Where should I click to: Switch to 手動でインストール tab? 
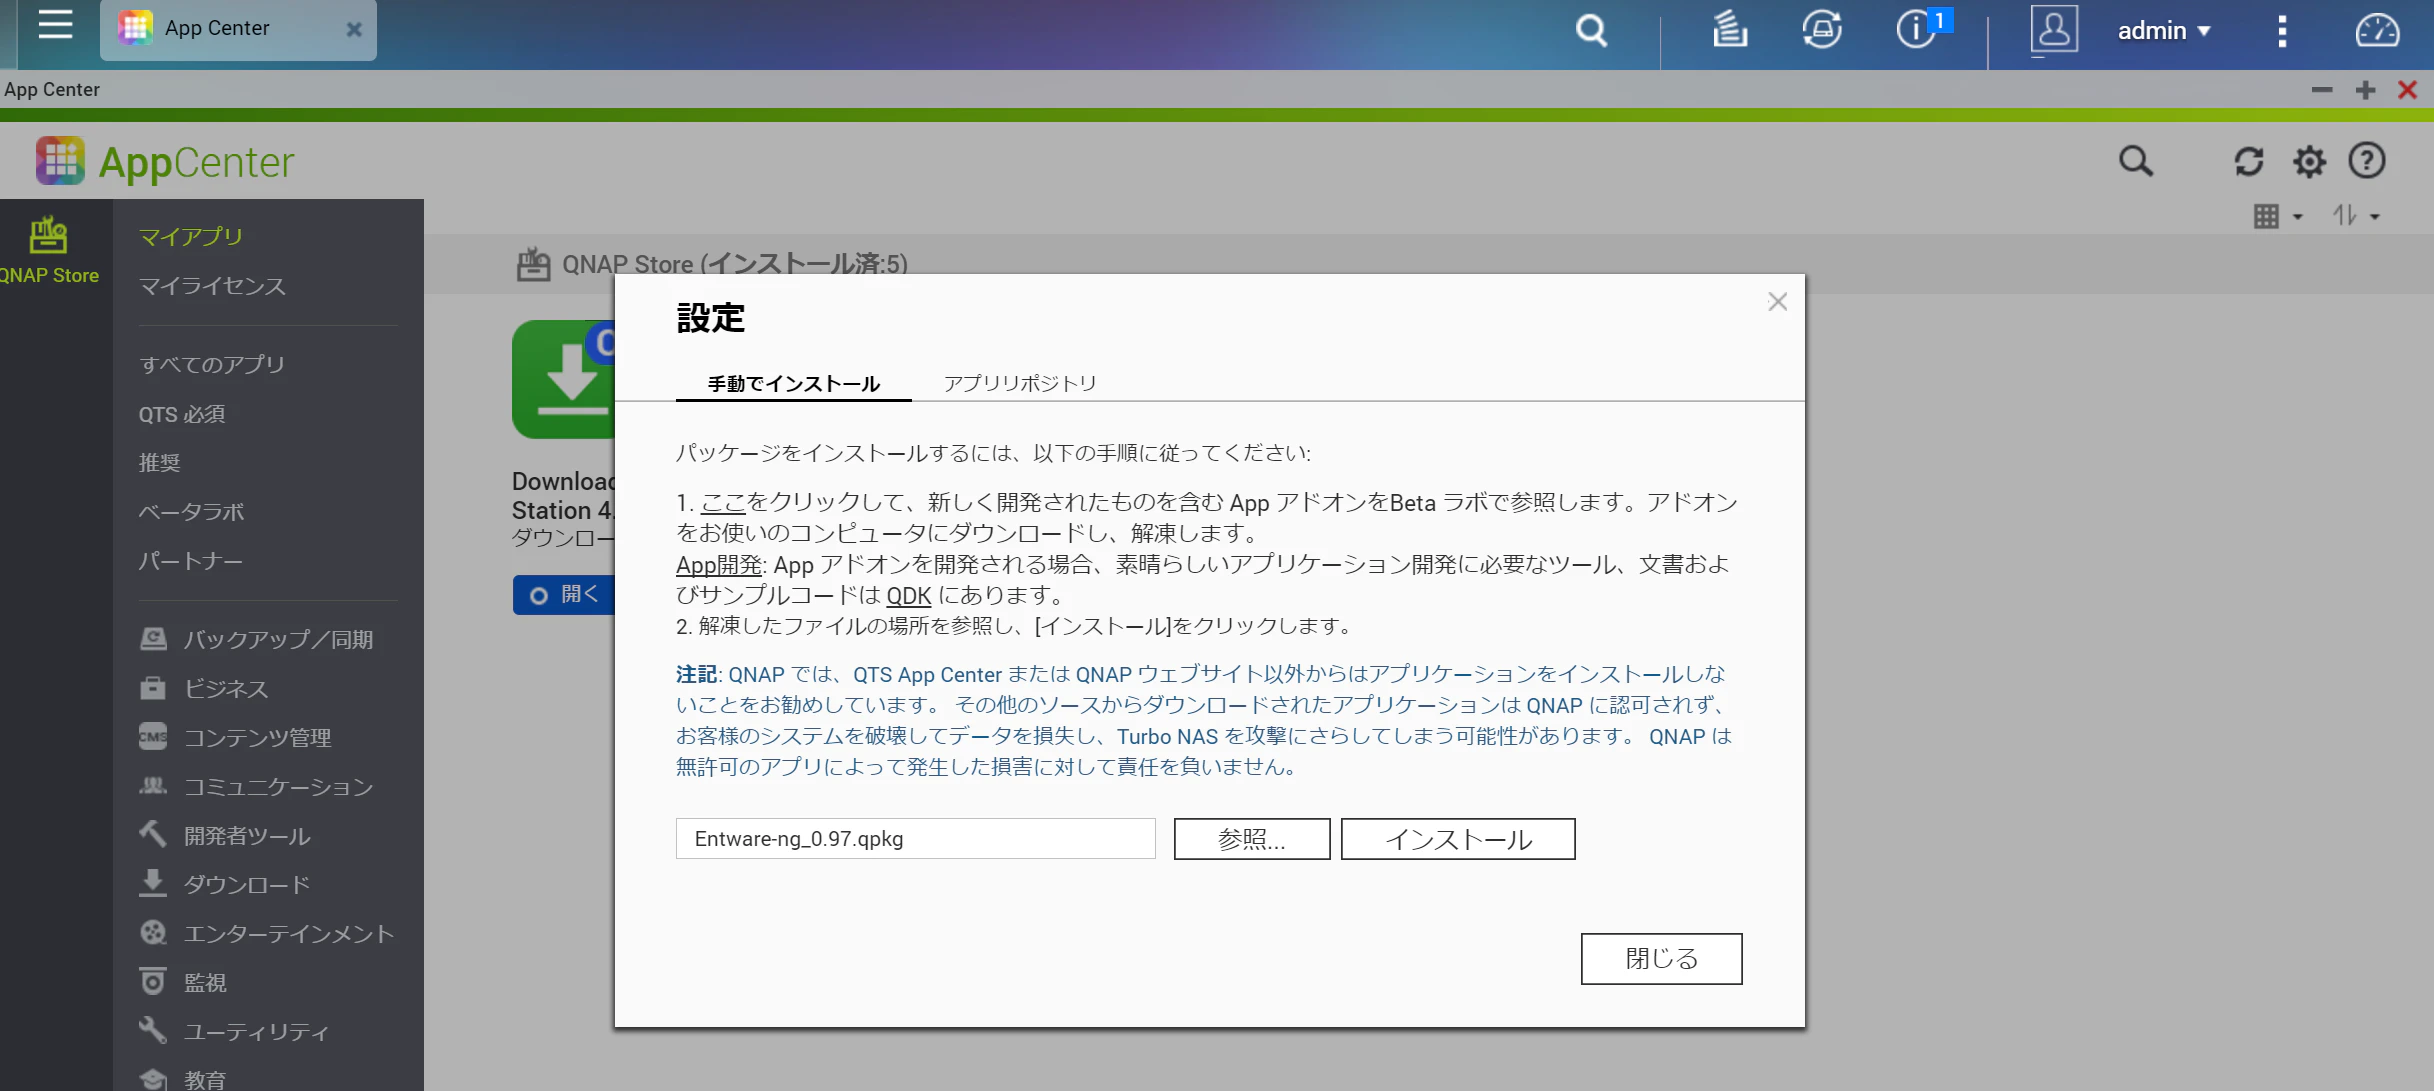point(794,383)
